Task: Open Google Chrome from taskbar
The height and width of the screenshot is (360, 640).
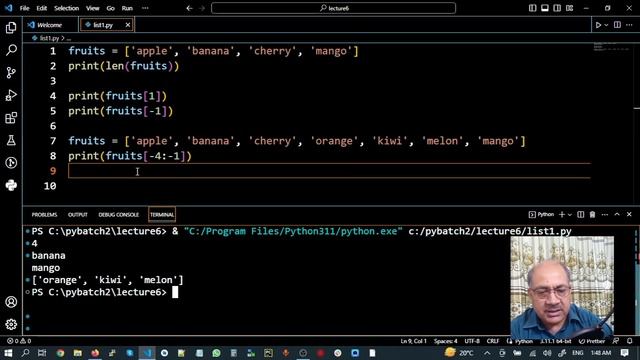Action: [60, 353]
